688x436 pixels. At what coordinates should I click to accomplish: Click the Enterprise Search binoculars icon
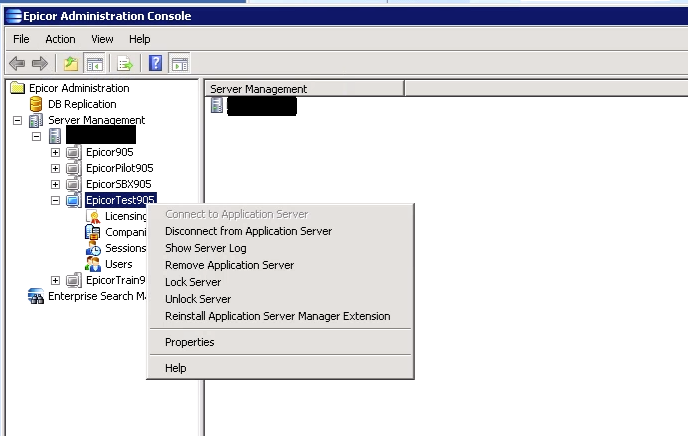tap(36, 296)
